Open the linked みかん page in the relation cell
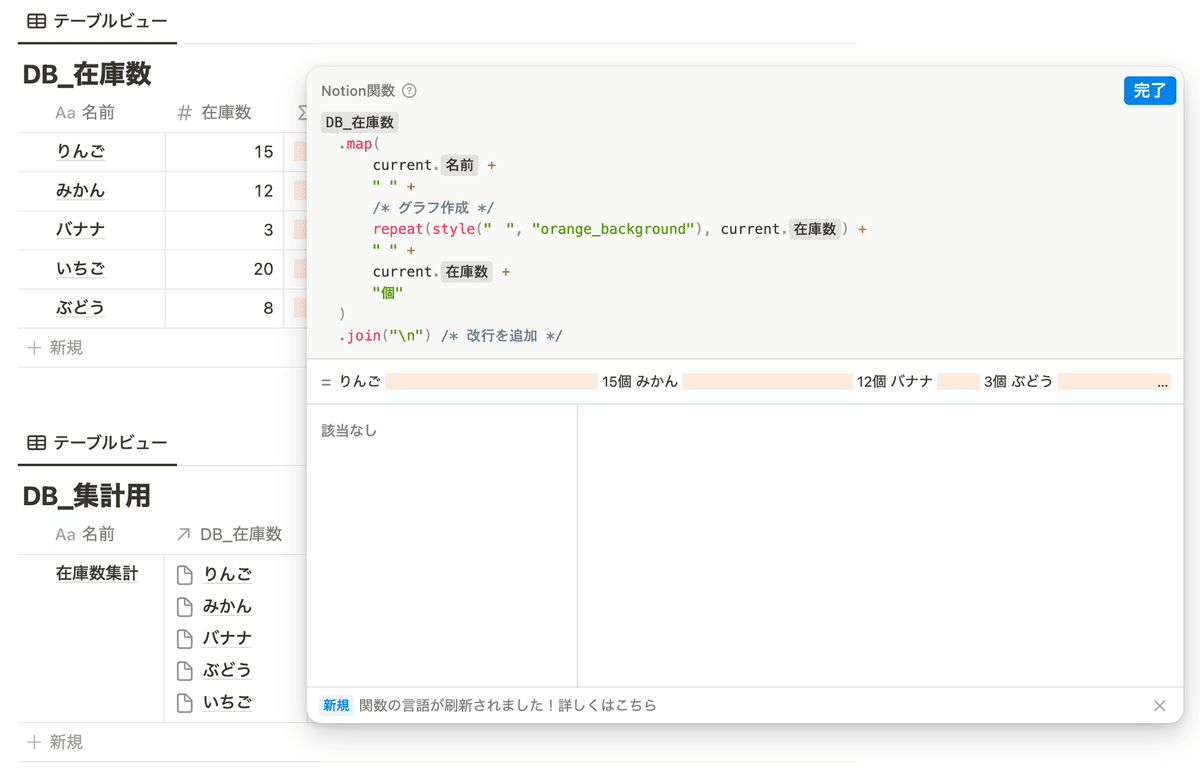1200x777 pixels. point(227,606)
